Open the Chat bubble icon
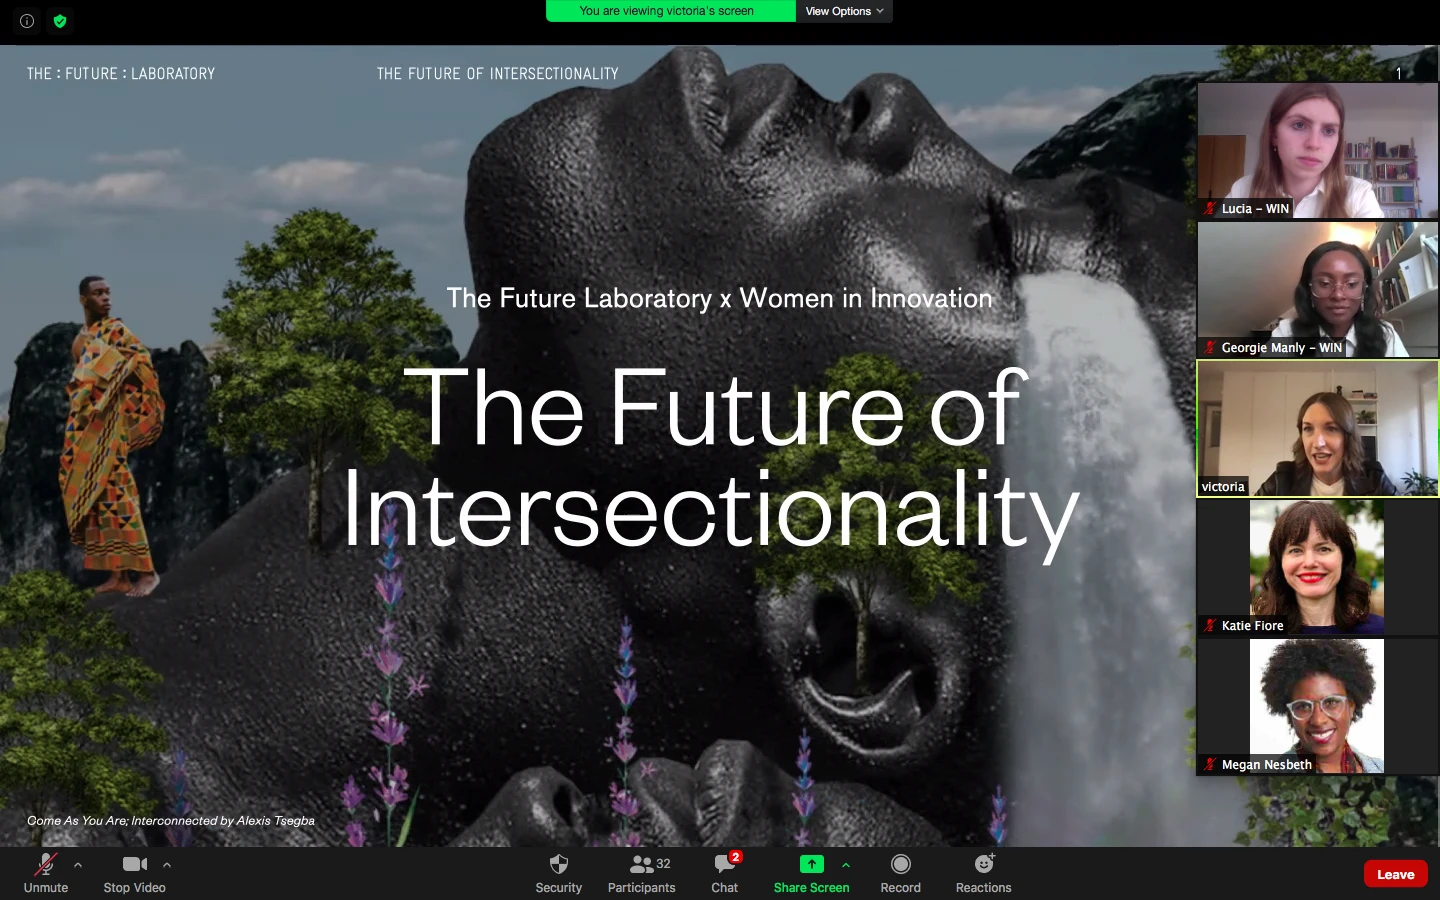This screenshot has height=900, width=1440. 723,864
